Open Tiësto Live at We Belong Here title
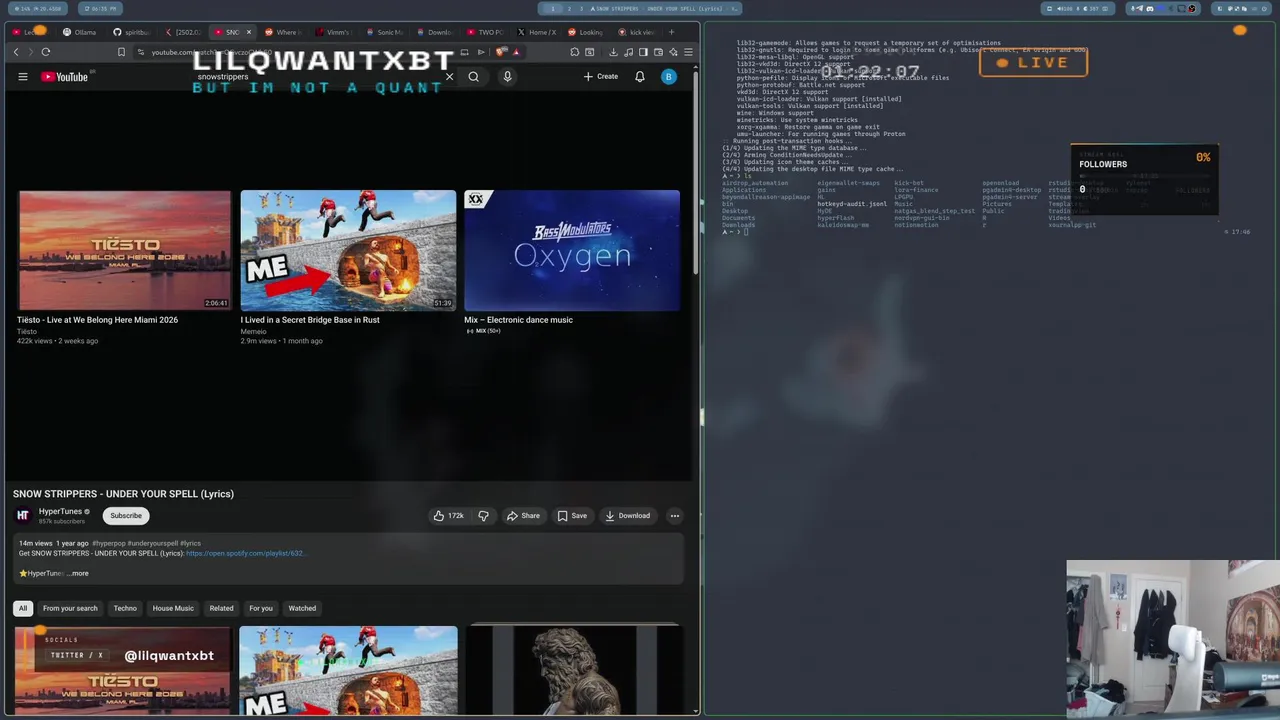Viewport: 1280px width, 720px height. point(97,320)
